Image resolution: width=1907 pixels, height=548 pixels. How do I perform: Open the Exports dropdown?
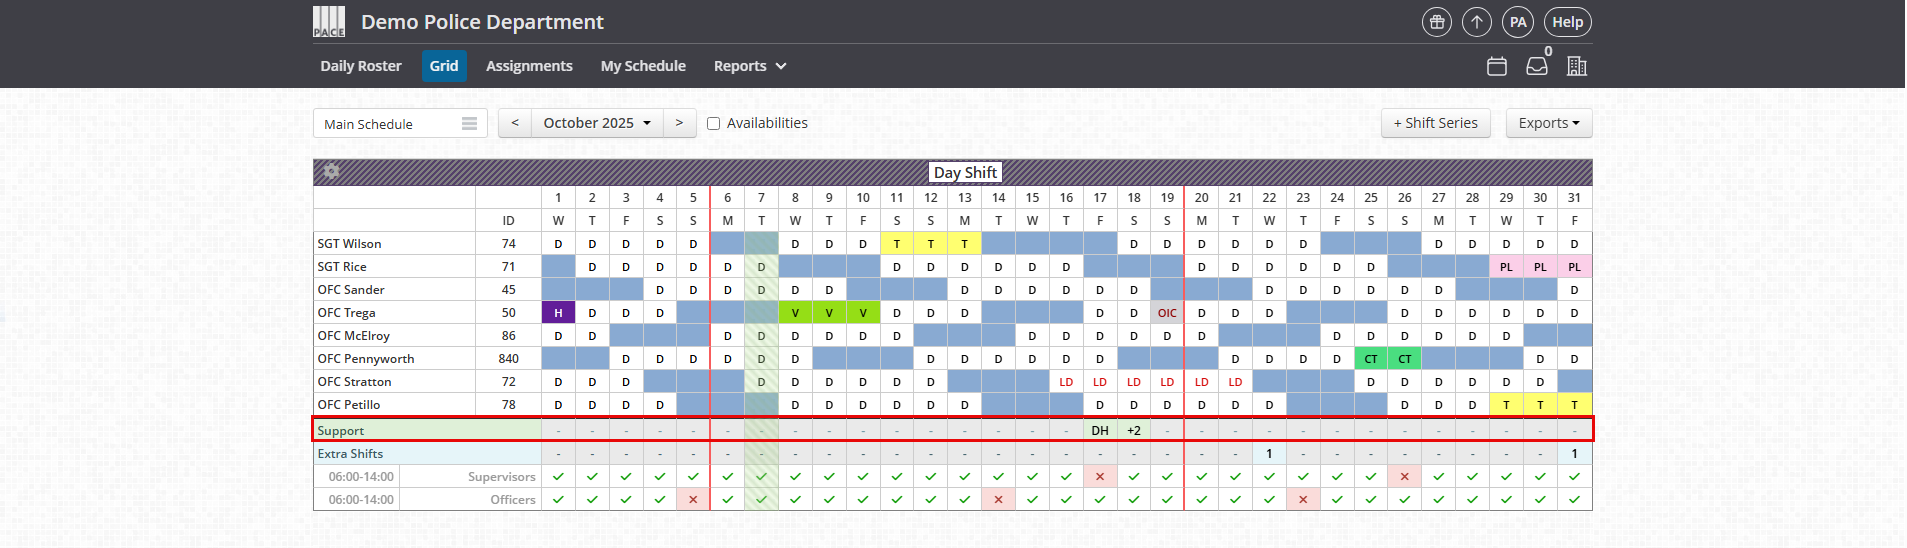pyautogui.click(x=1548, y=123)
